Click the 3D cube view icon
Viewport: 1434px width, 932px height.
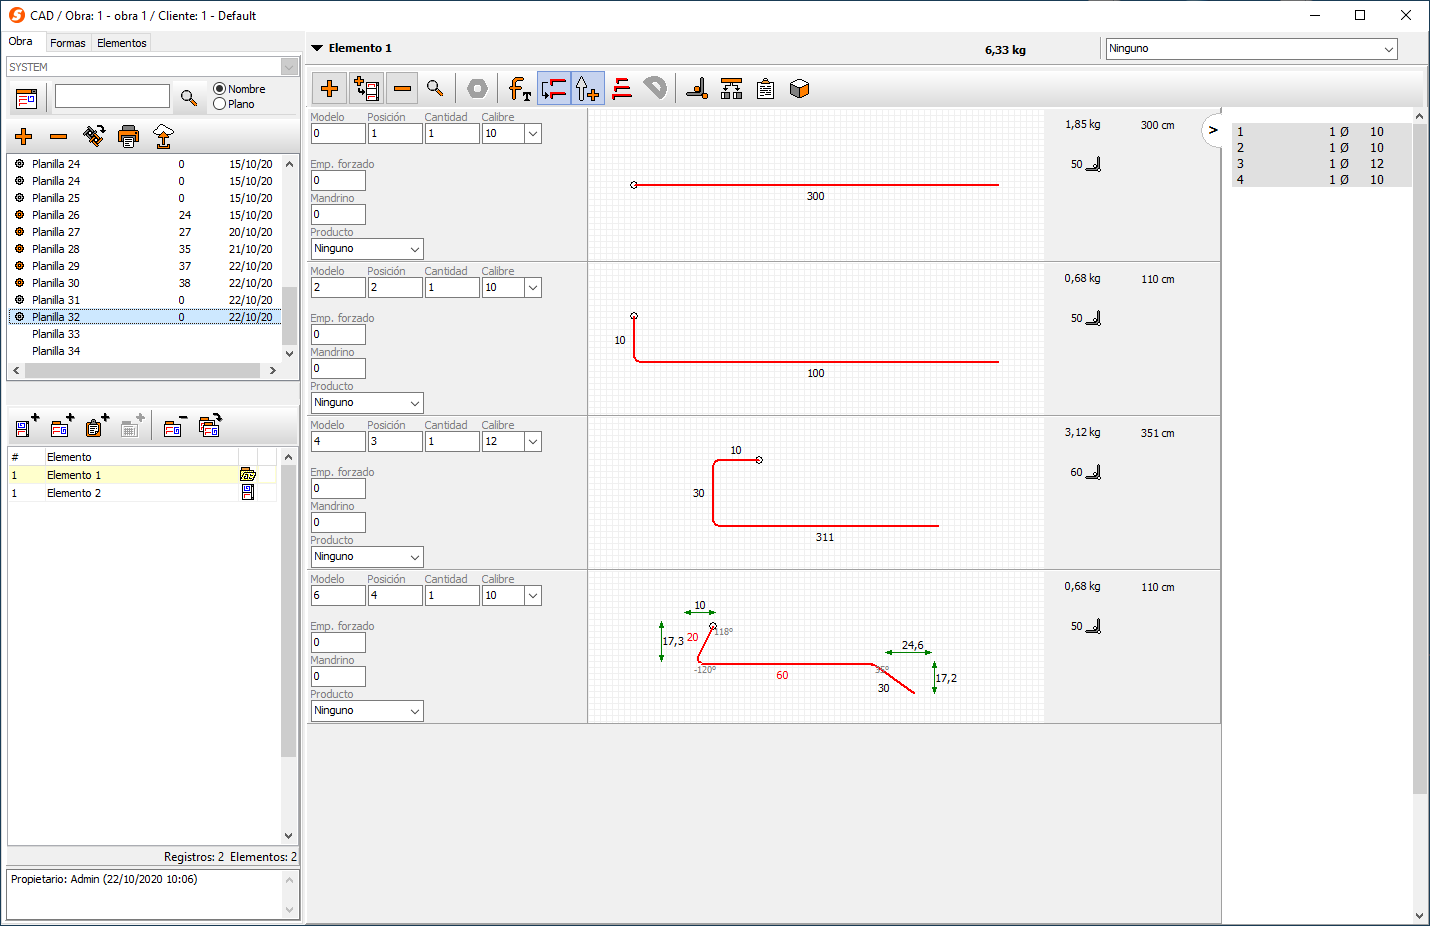[797, 88]
